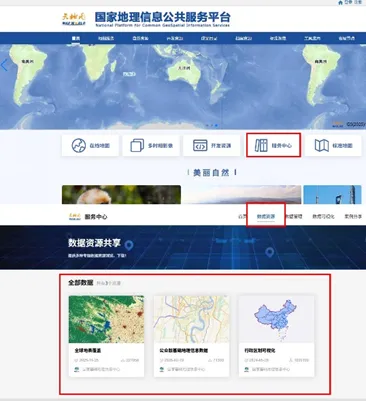Click the date text on 全球地表覆盖 card
366x401 pixels.
coord(89,360)
